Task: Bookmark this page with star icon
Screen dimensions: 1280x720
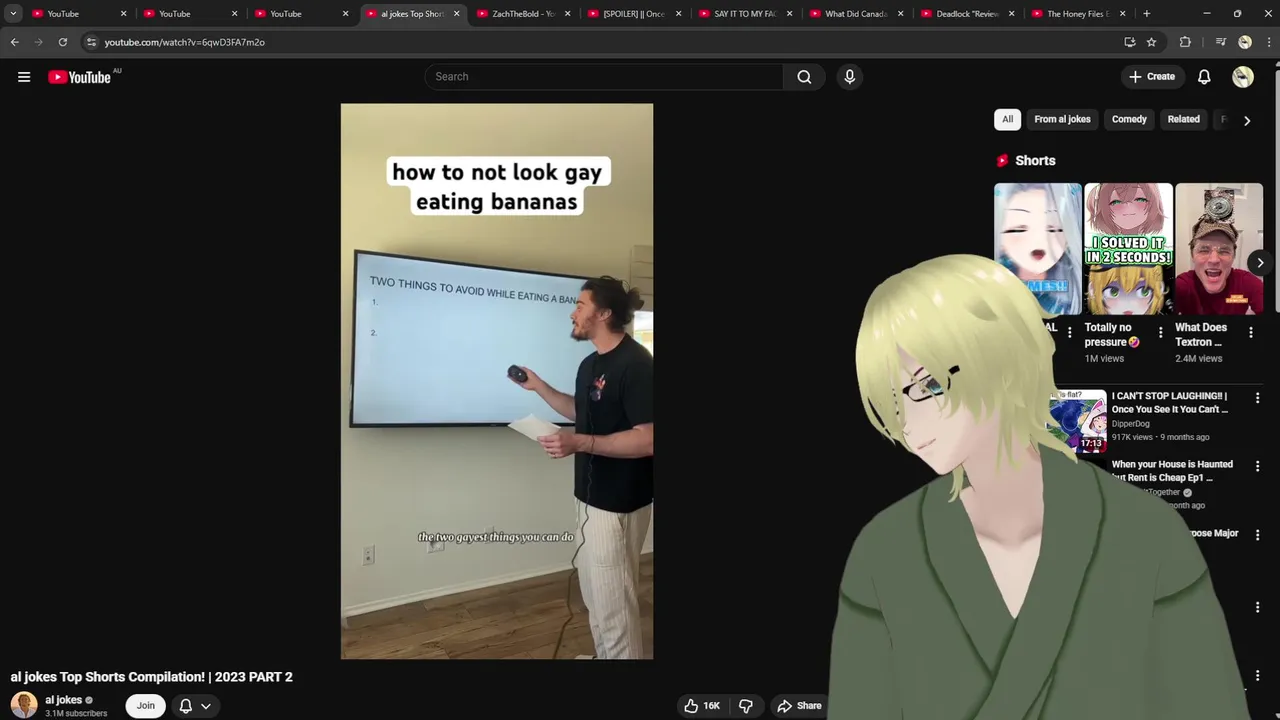Action: (1151, 42)
